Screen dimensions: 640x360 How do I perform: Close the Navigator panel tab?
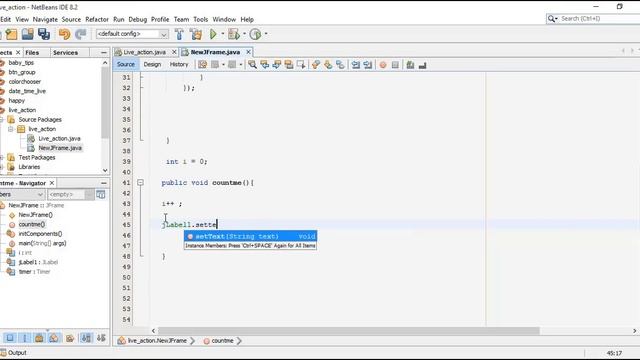click(x=52, y=183)
